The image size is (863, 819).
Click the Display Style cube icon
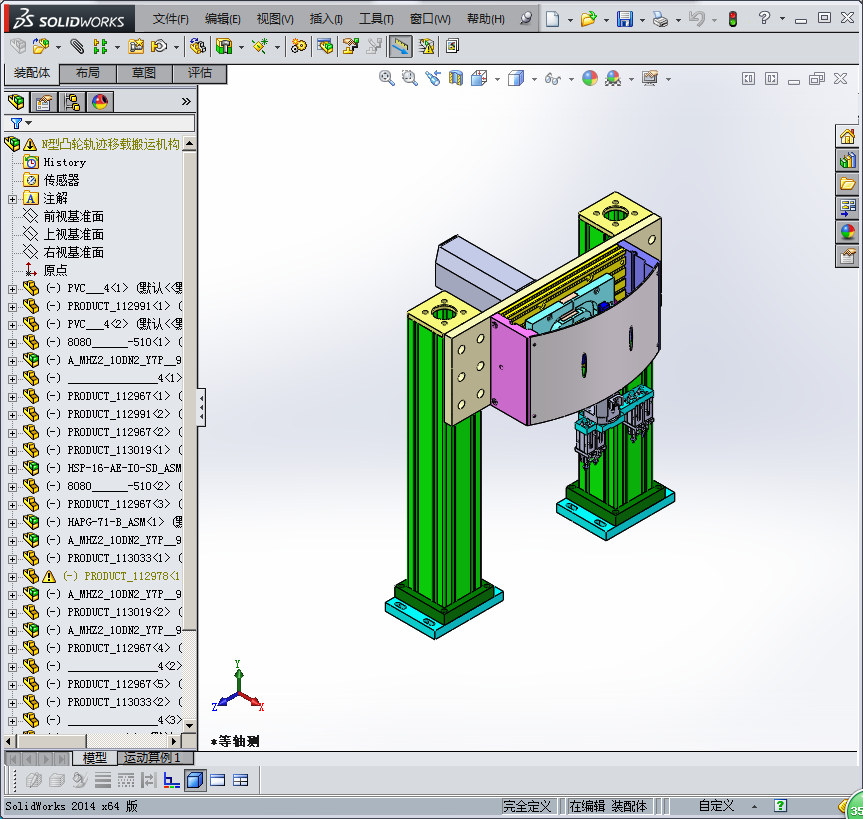pos(516,79)
